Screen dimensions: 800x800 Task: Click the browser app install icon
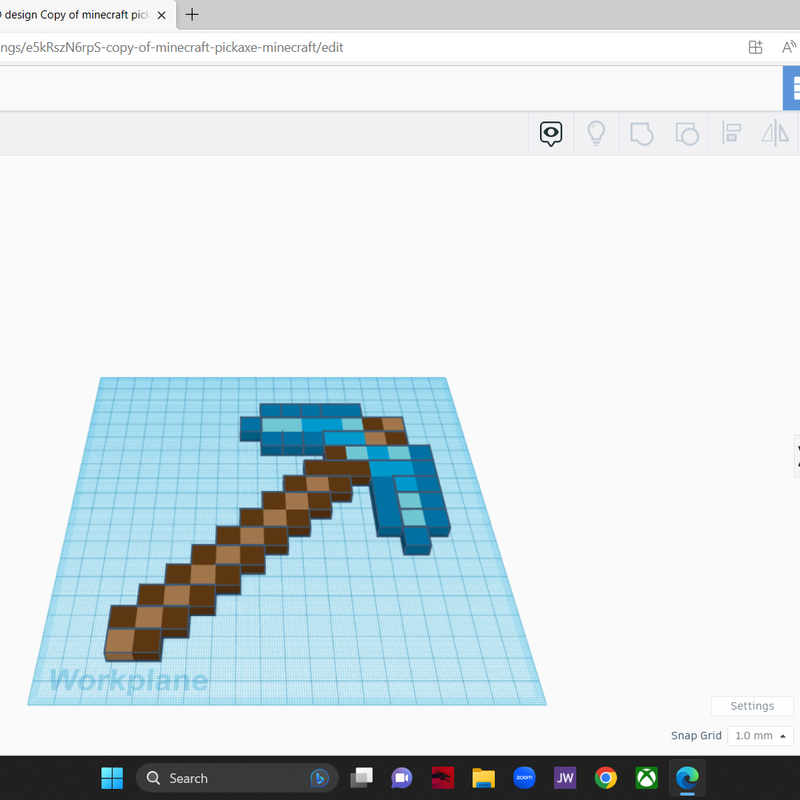coord(756,47)
